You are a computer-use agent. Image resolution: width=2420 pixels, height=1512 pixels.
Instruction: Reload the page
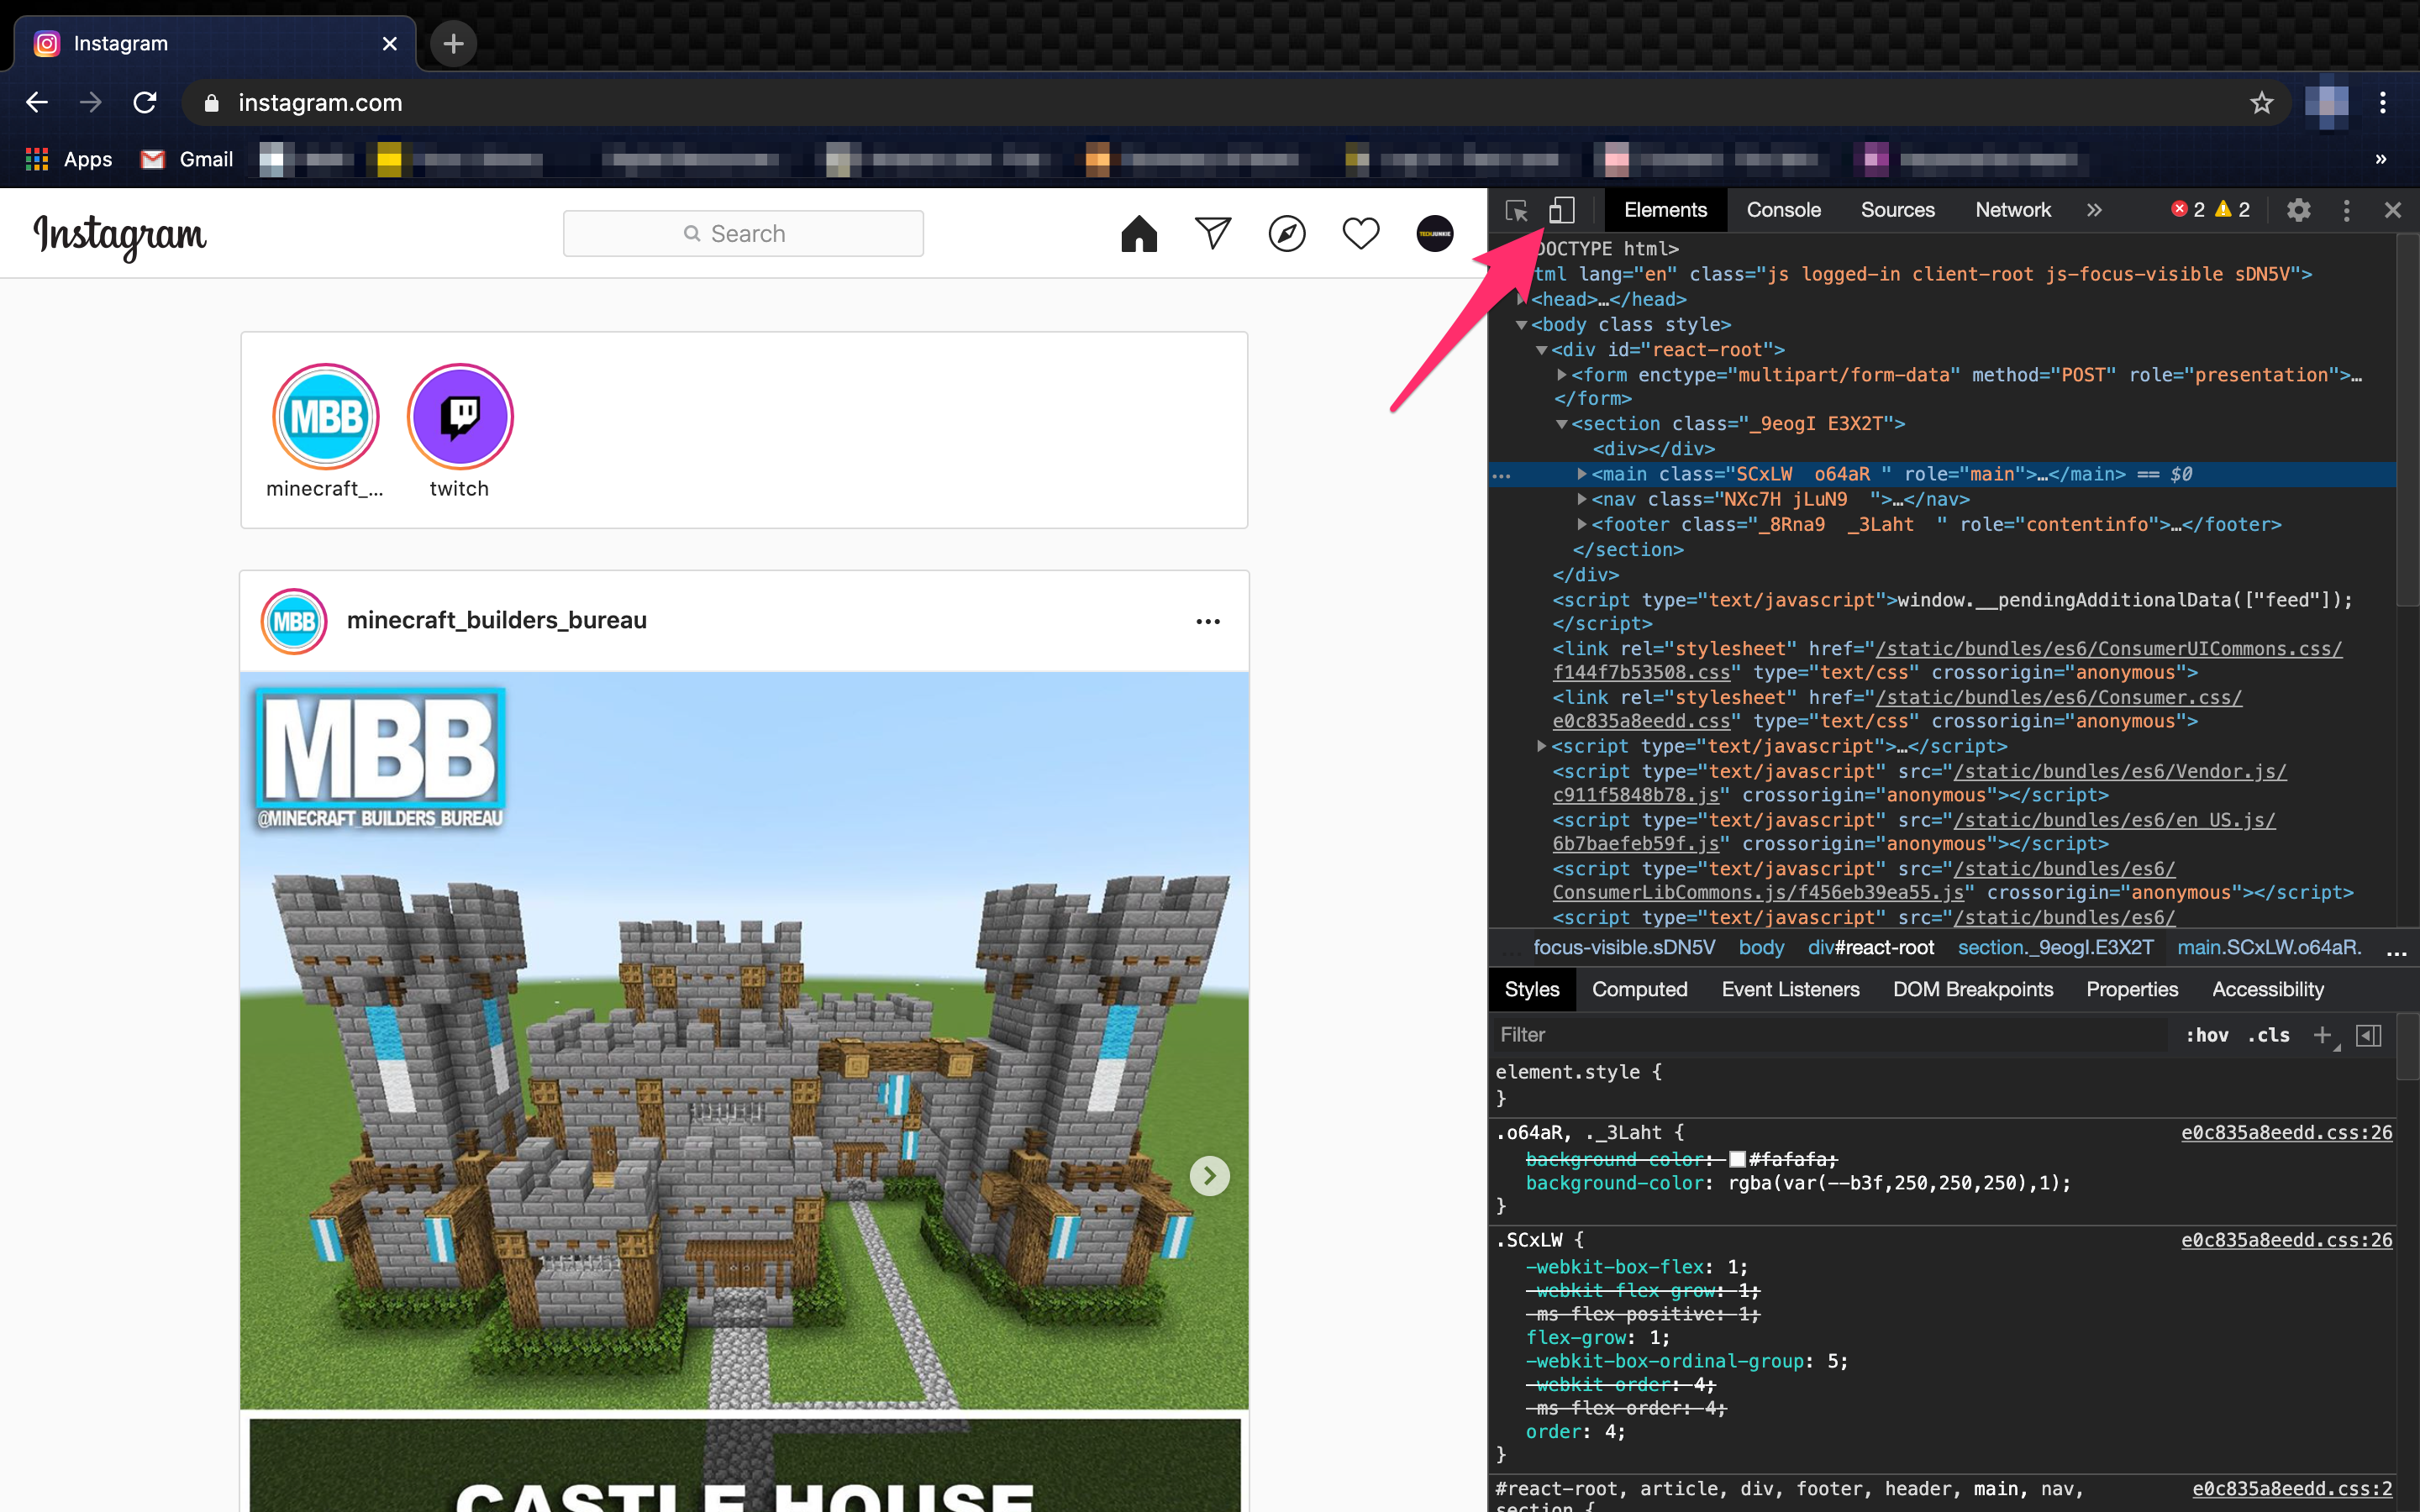click(x=145, y=102)
